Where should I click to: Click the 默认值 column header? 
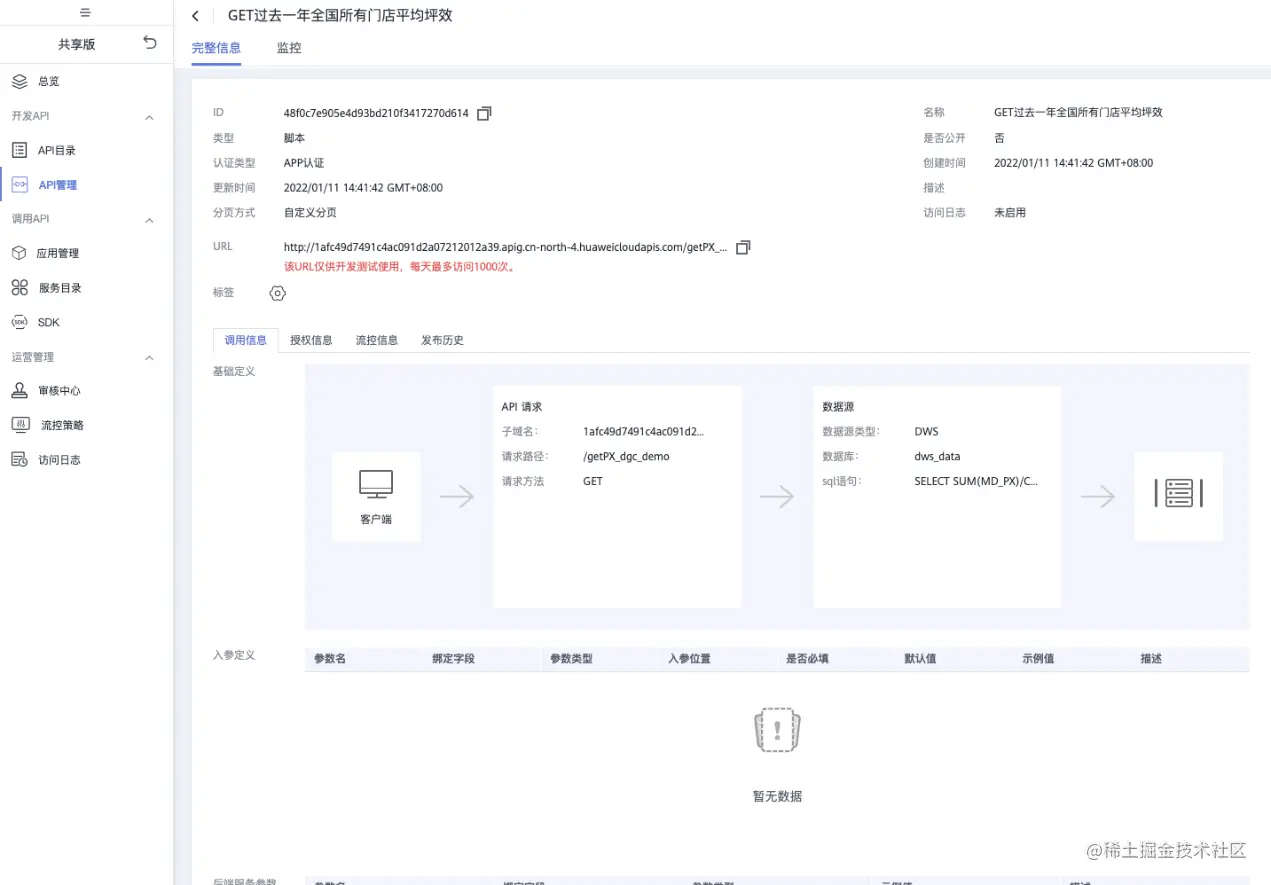920,659
